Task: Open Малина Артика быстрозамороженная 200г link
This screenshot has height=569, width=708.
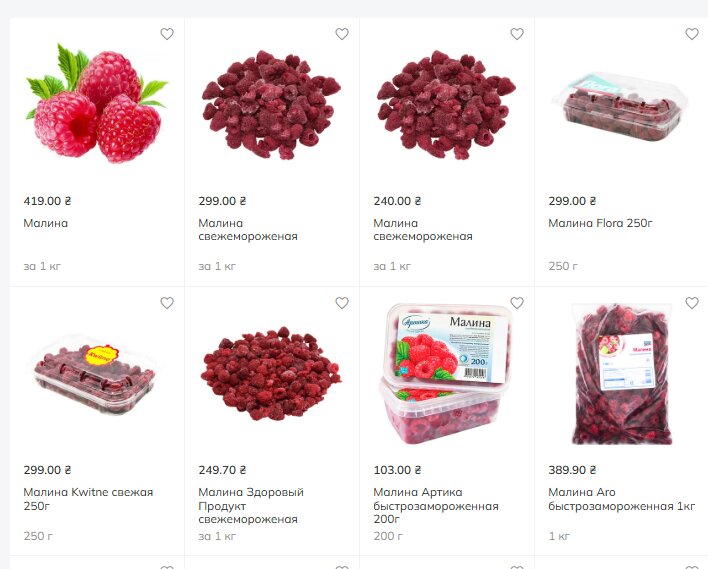Action: 436,506
